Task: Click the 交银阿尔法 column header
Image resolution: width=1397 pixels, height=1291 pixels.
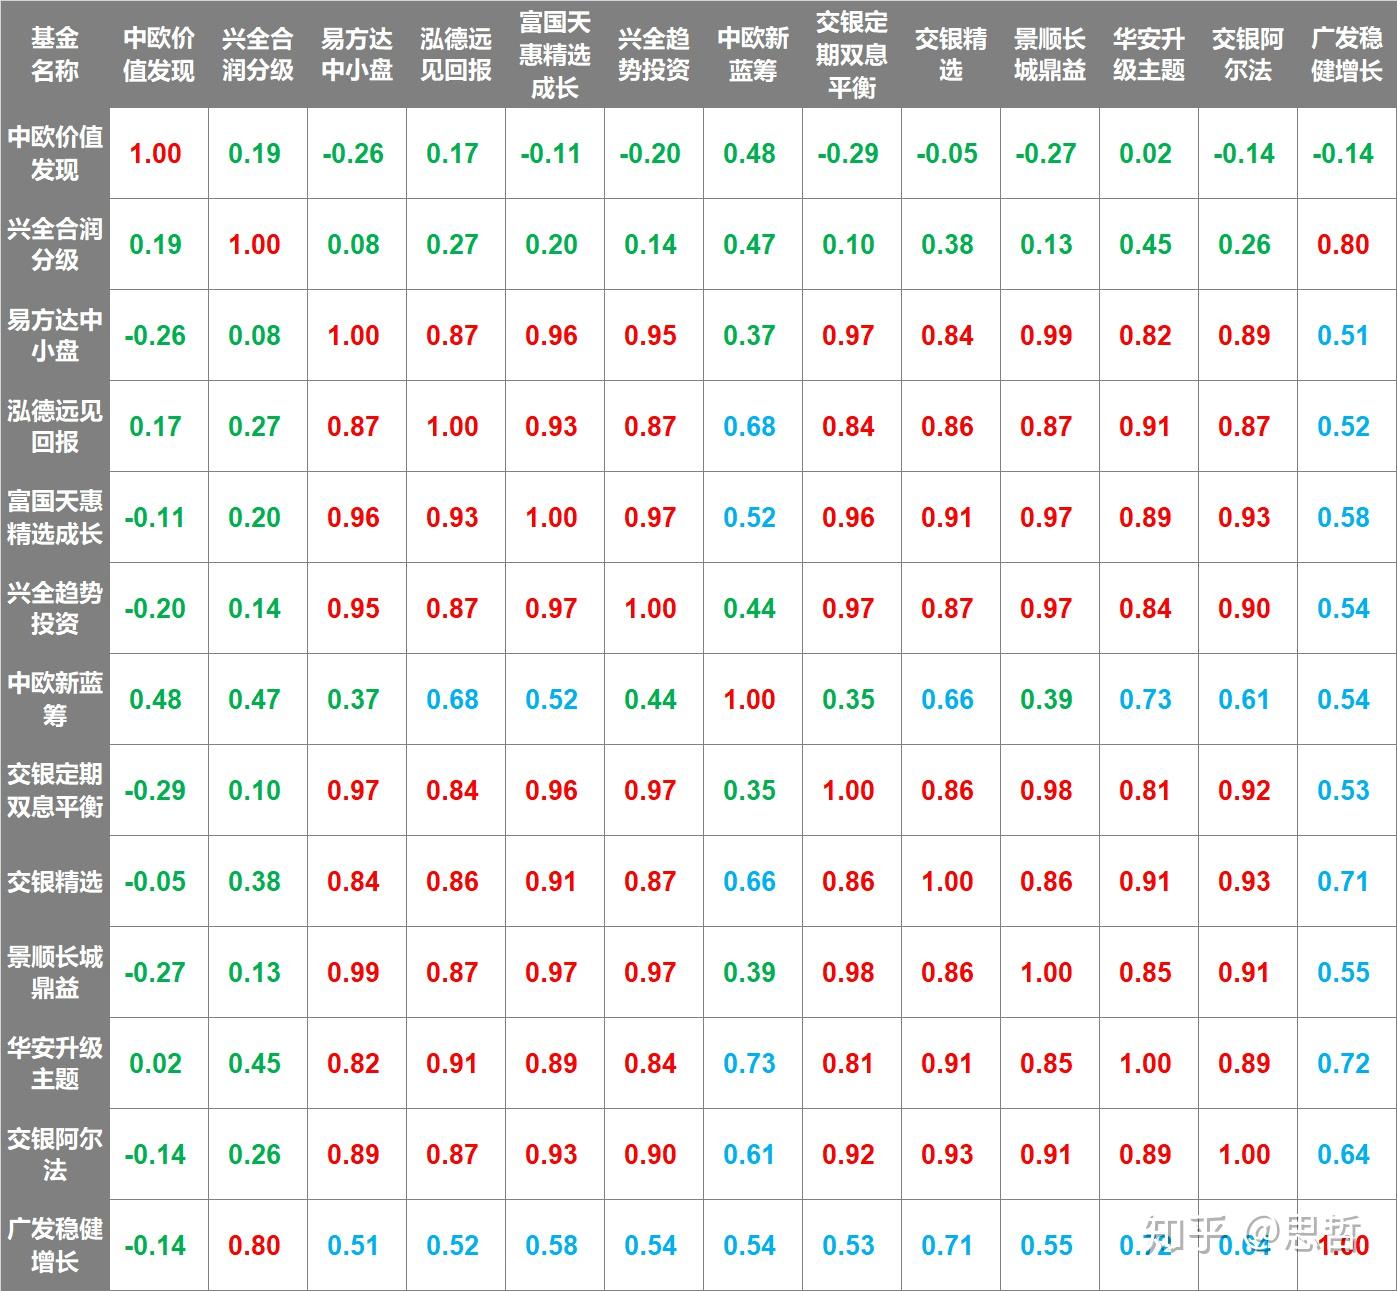Action: 1248,54
